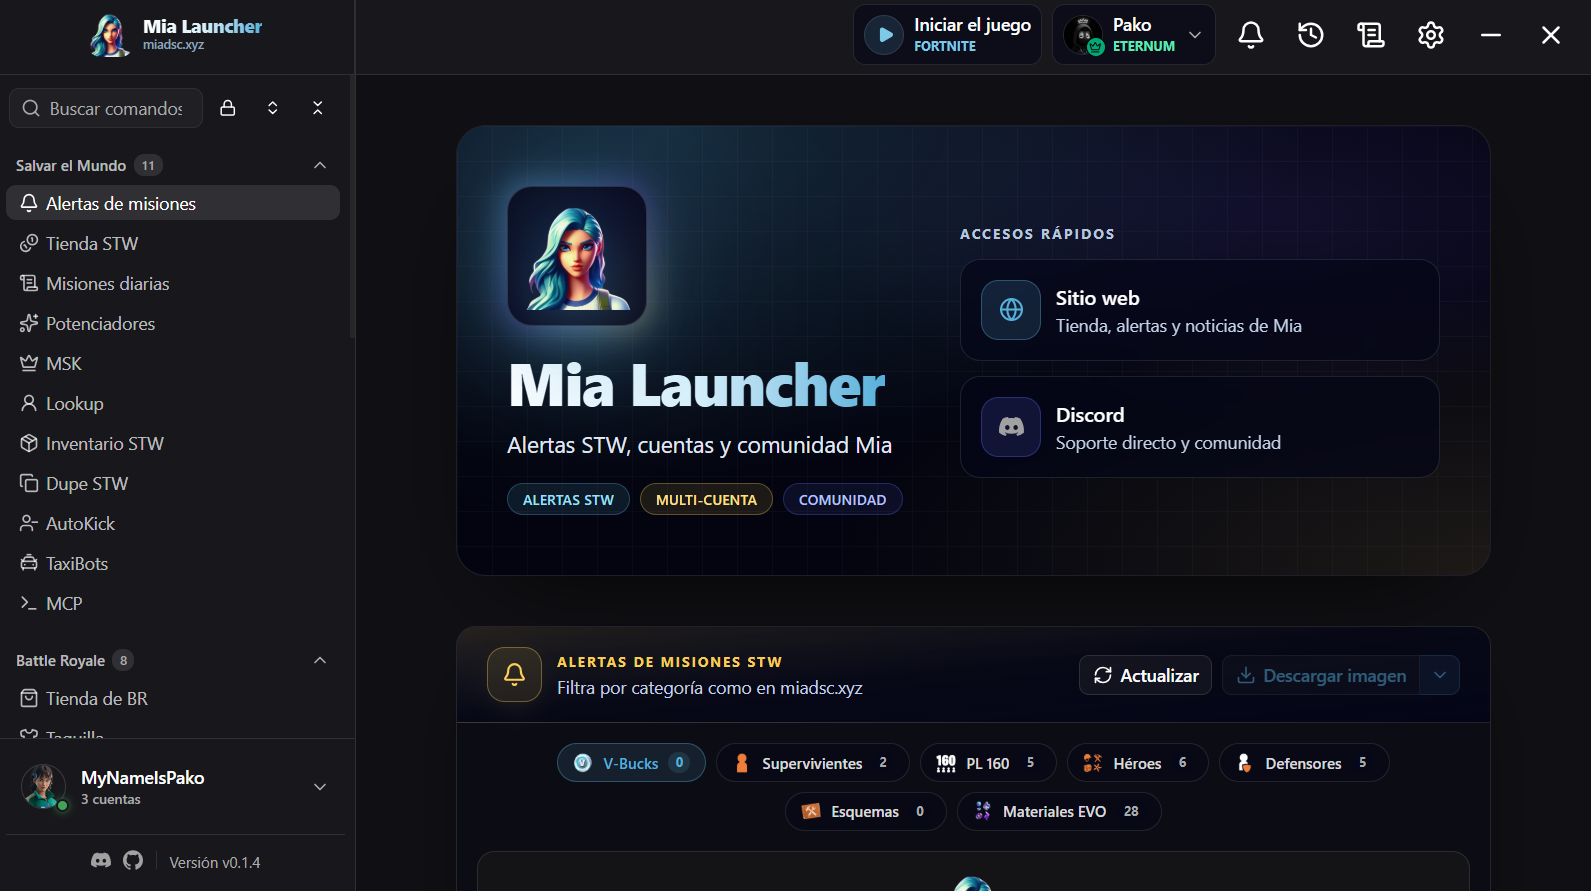
Task: Toggle the PL 160 filter chip
Action: 988,763
